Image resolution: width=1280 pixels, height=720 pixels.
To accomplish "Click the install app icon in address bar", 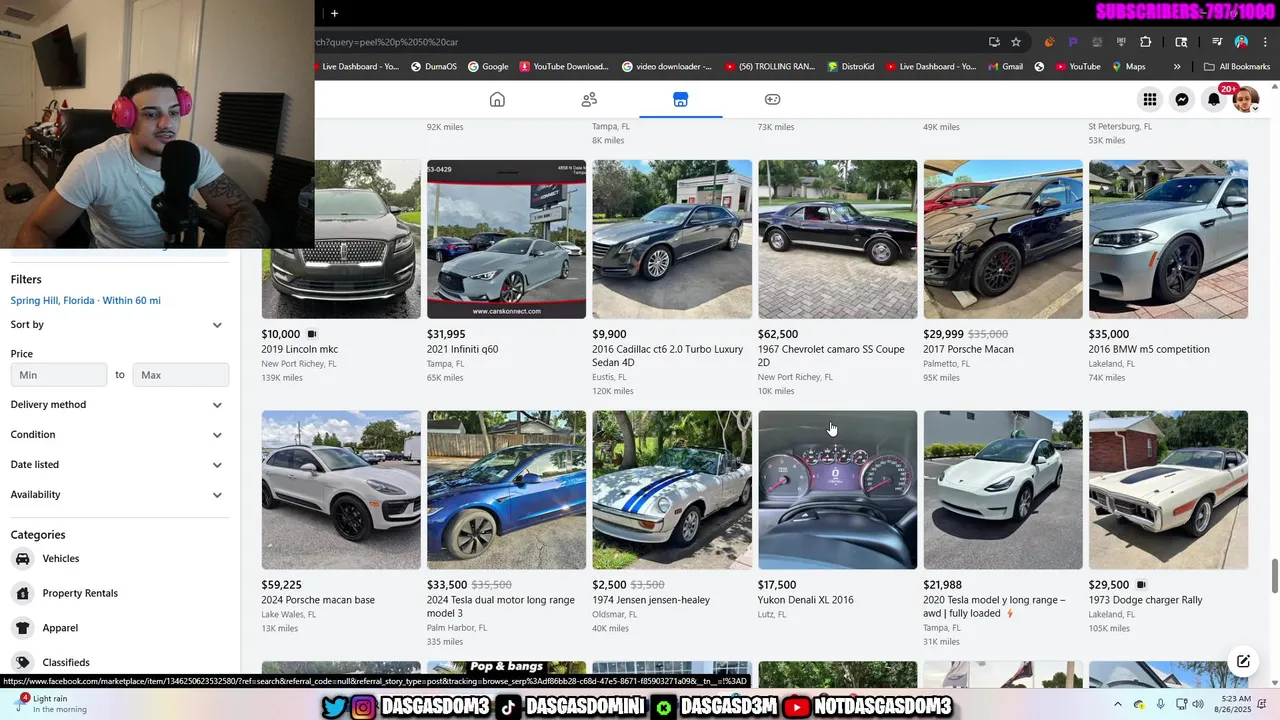I will (x=994, y=42).
